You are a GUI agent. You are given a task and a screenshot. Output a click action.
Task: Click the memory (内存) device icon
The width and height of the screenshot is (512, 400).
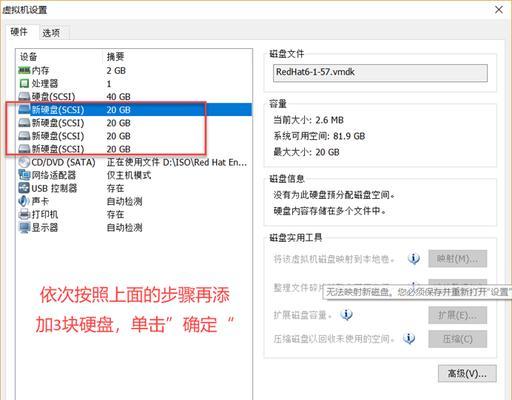coord(24,70)
